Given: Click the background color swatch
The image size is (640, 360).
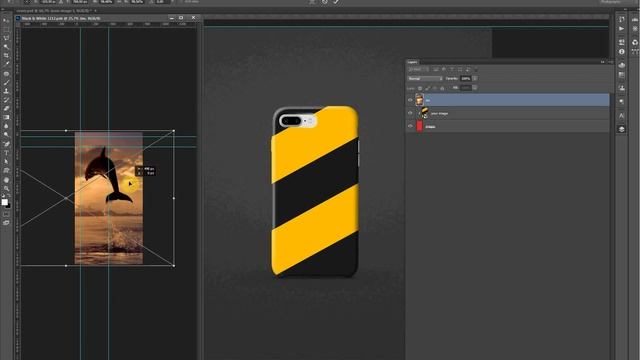Looking at the screenshot, I should tap(8, 205).
